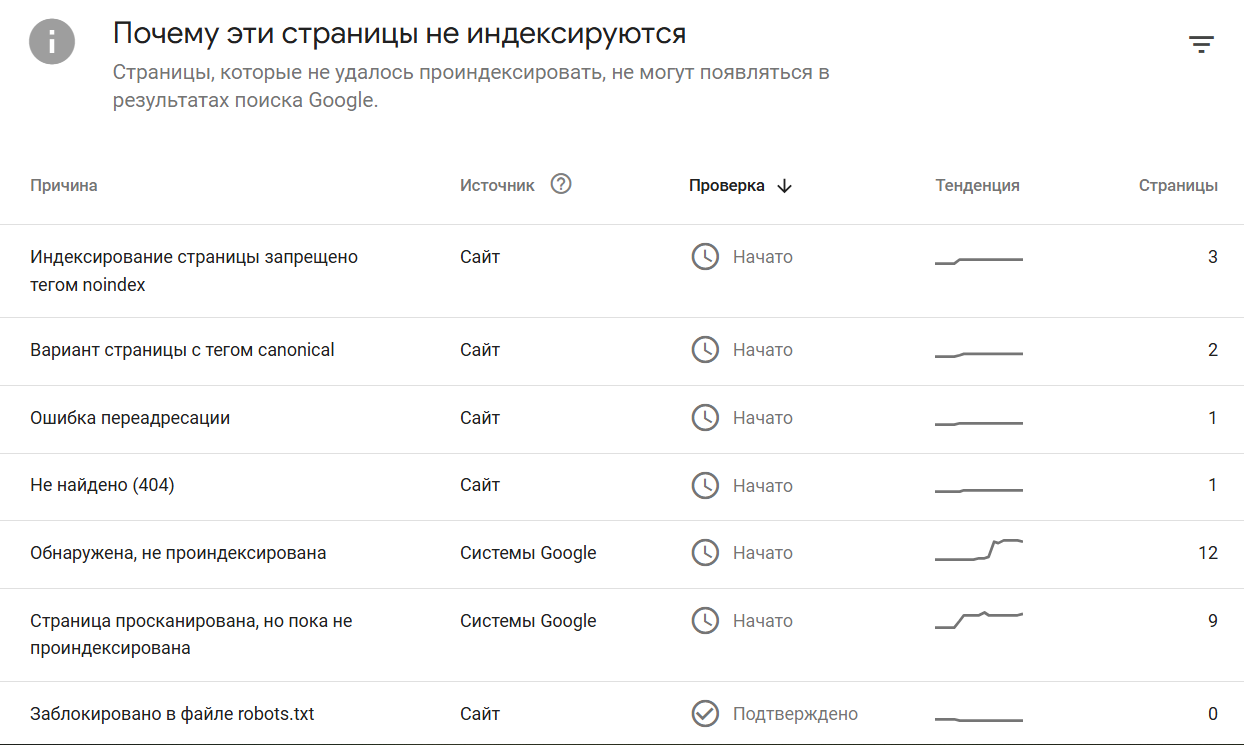Click page count 2 in the canonical row
The width and height of the screenshot is (1244, 745).
pyautogui.click(x=1213, y=350)
